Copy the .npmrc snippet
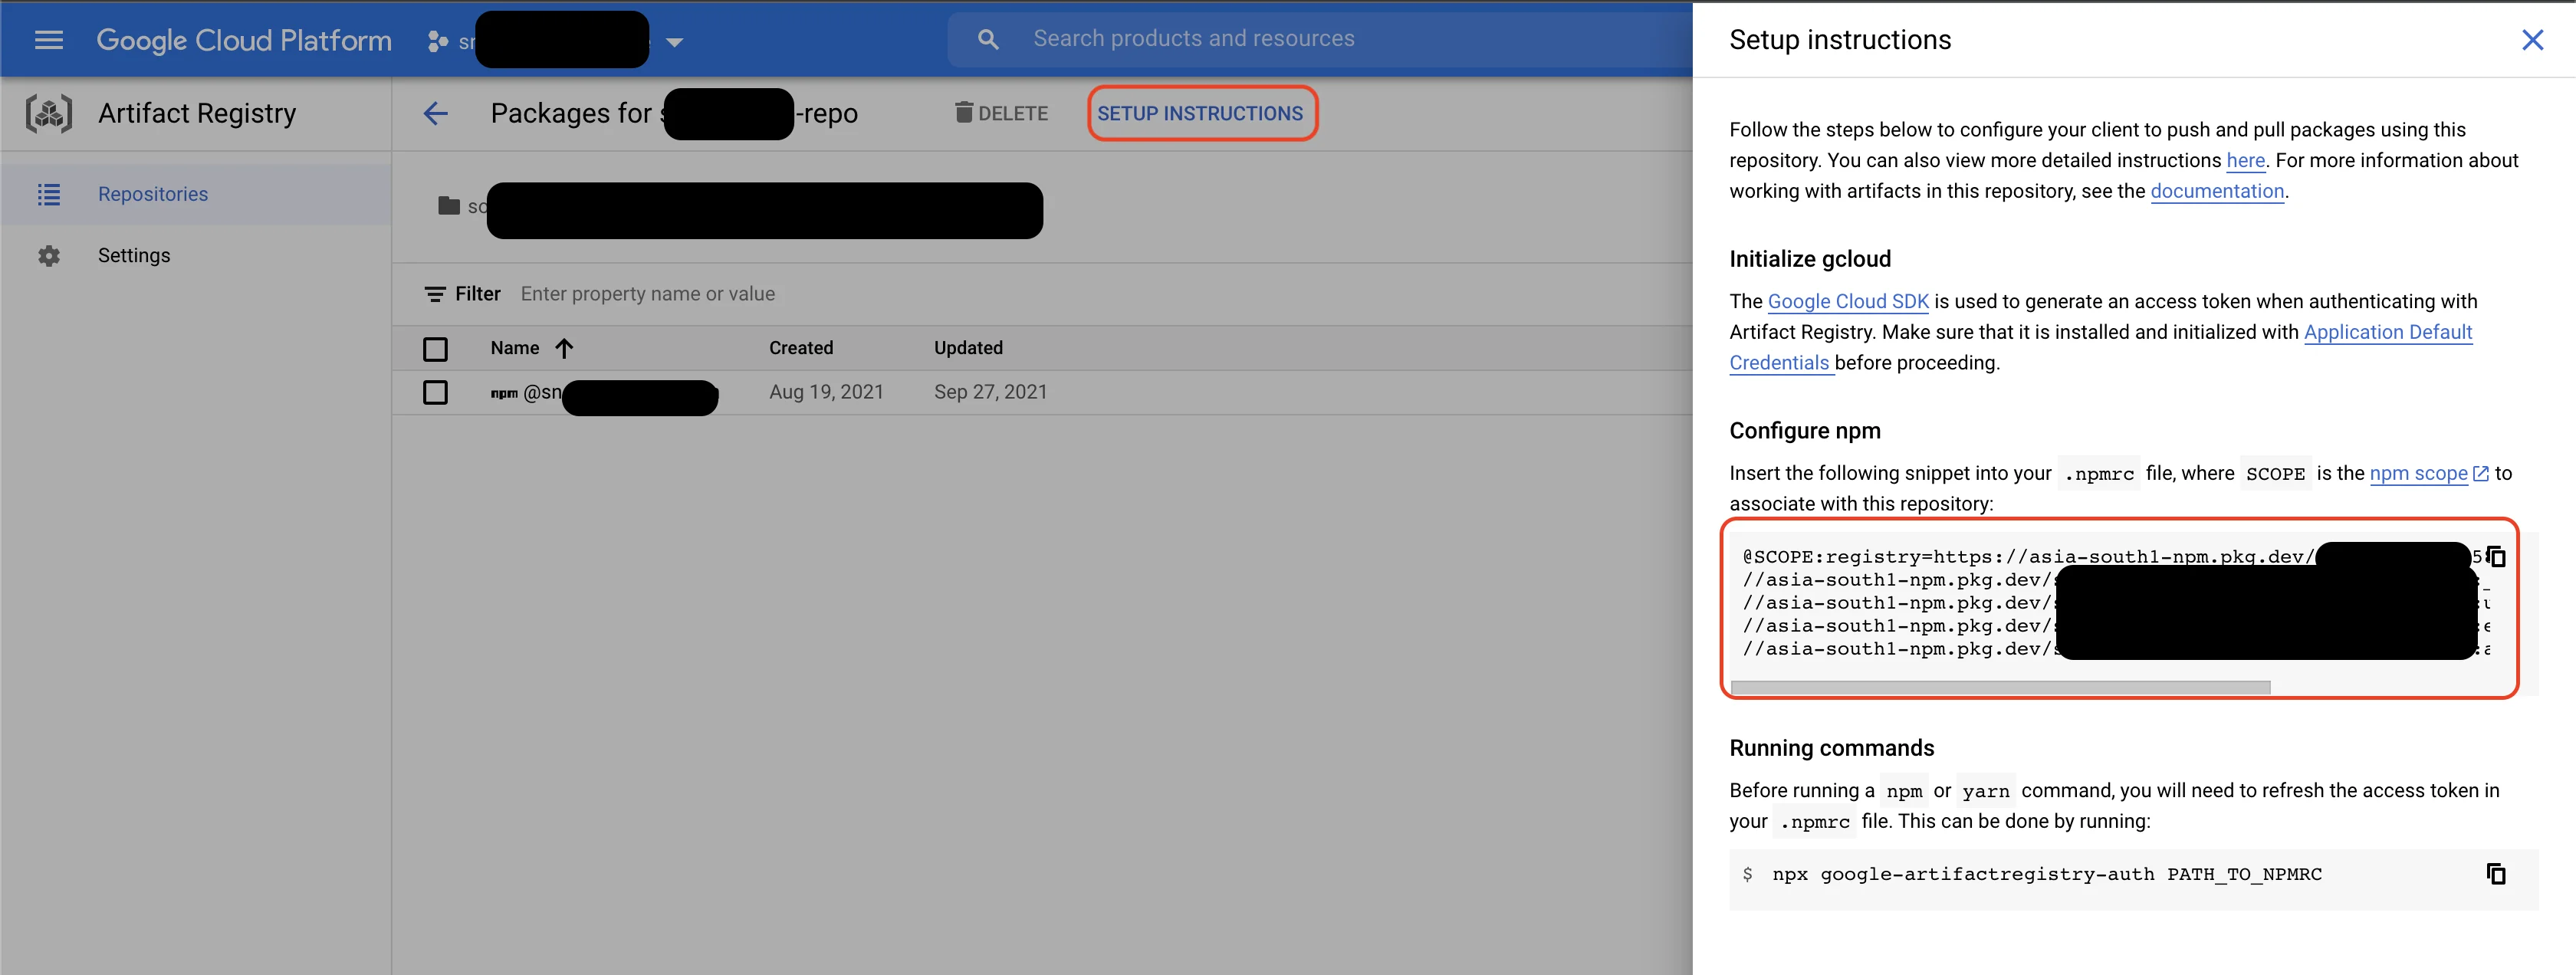Screen dimensions: 2576x975 2496,556
